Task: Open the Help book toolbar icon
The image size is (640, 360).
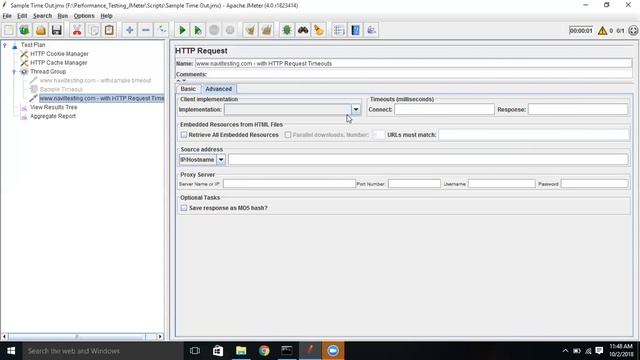Action: coord(356,30)
